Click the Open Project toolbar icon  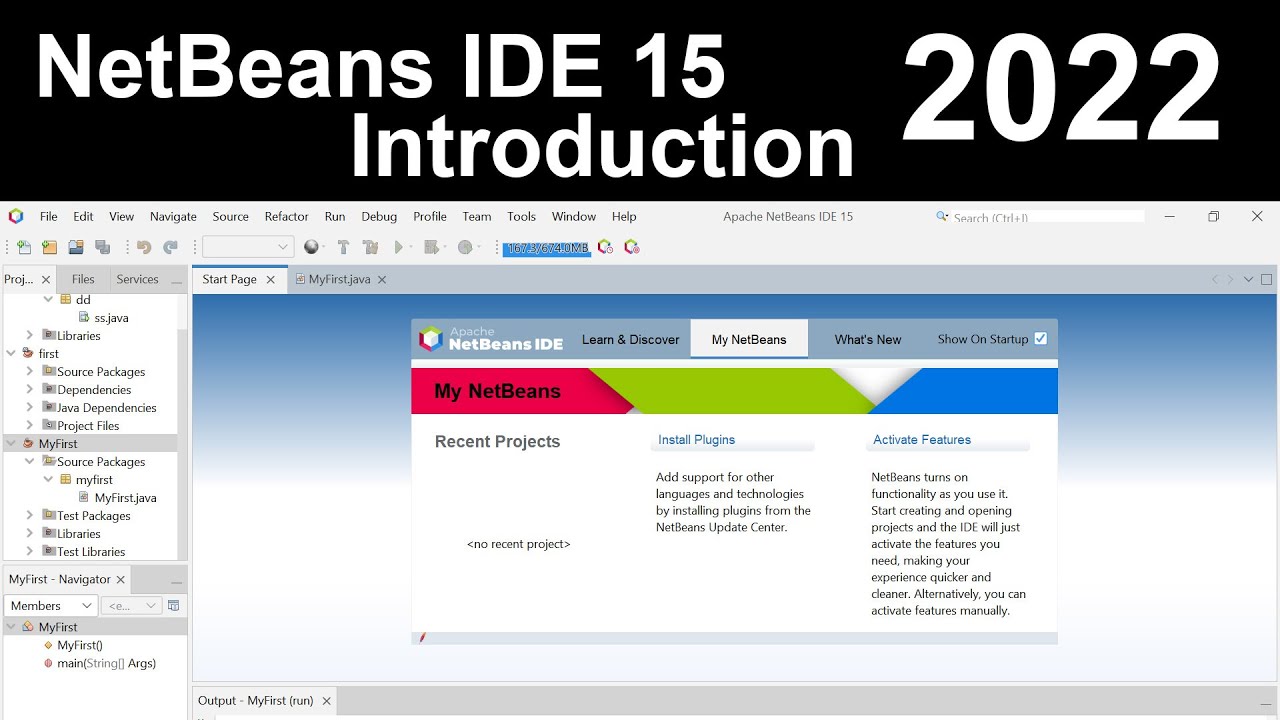pyautogui.click(x=75, y=246)
